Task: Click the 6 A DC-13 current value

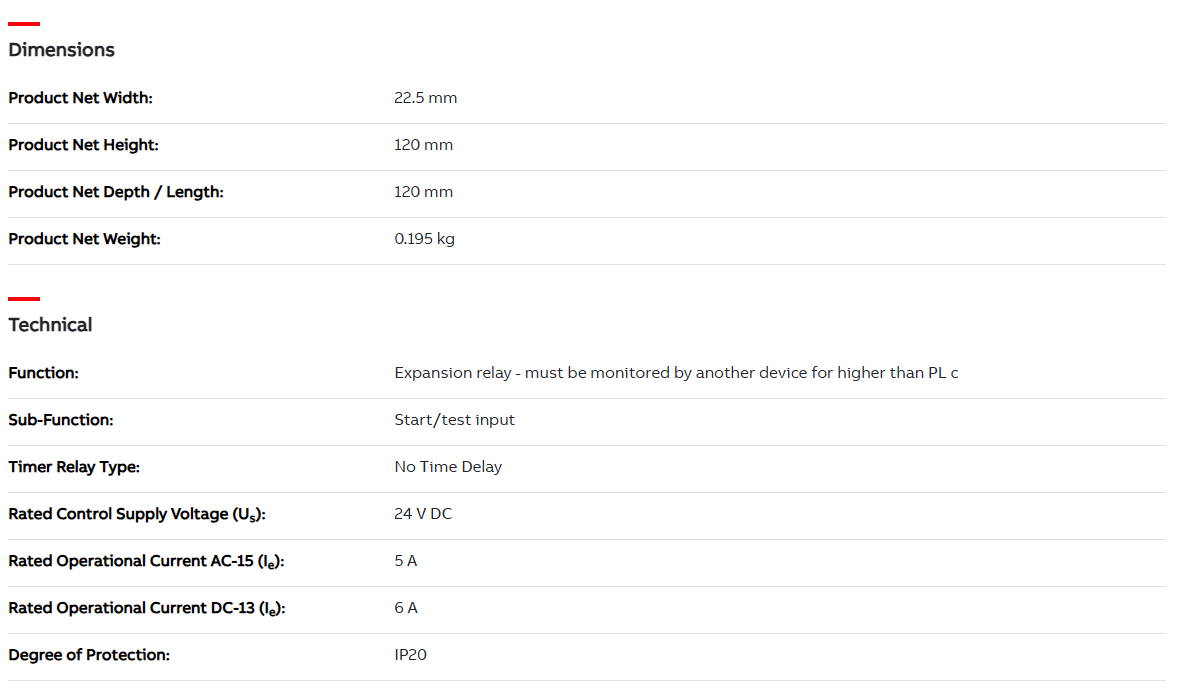Action: click(x=405, y=608)
